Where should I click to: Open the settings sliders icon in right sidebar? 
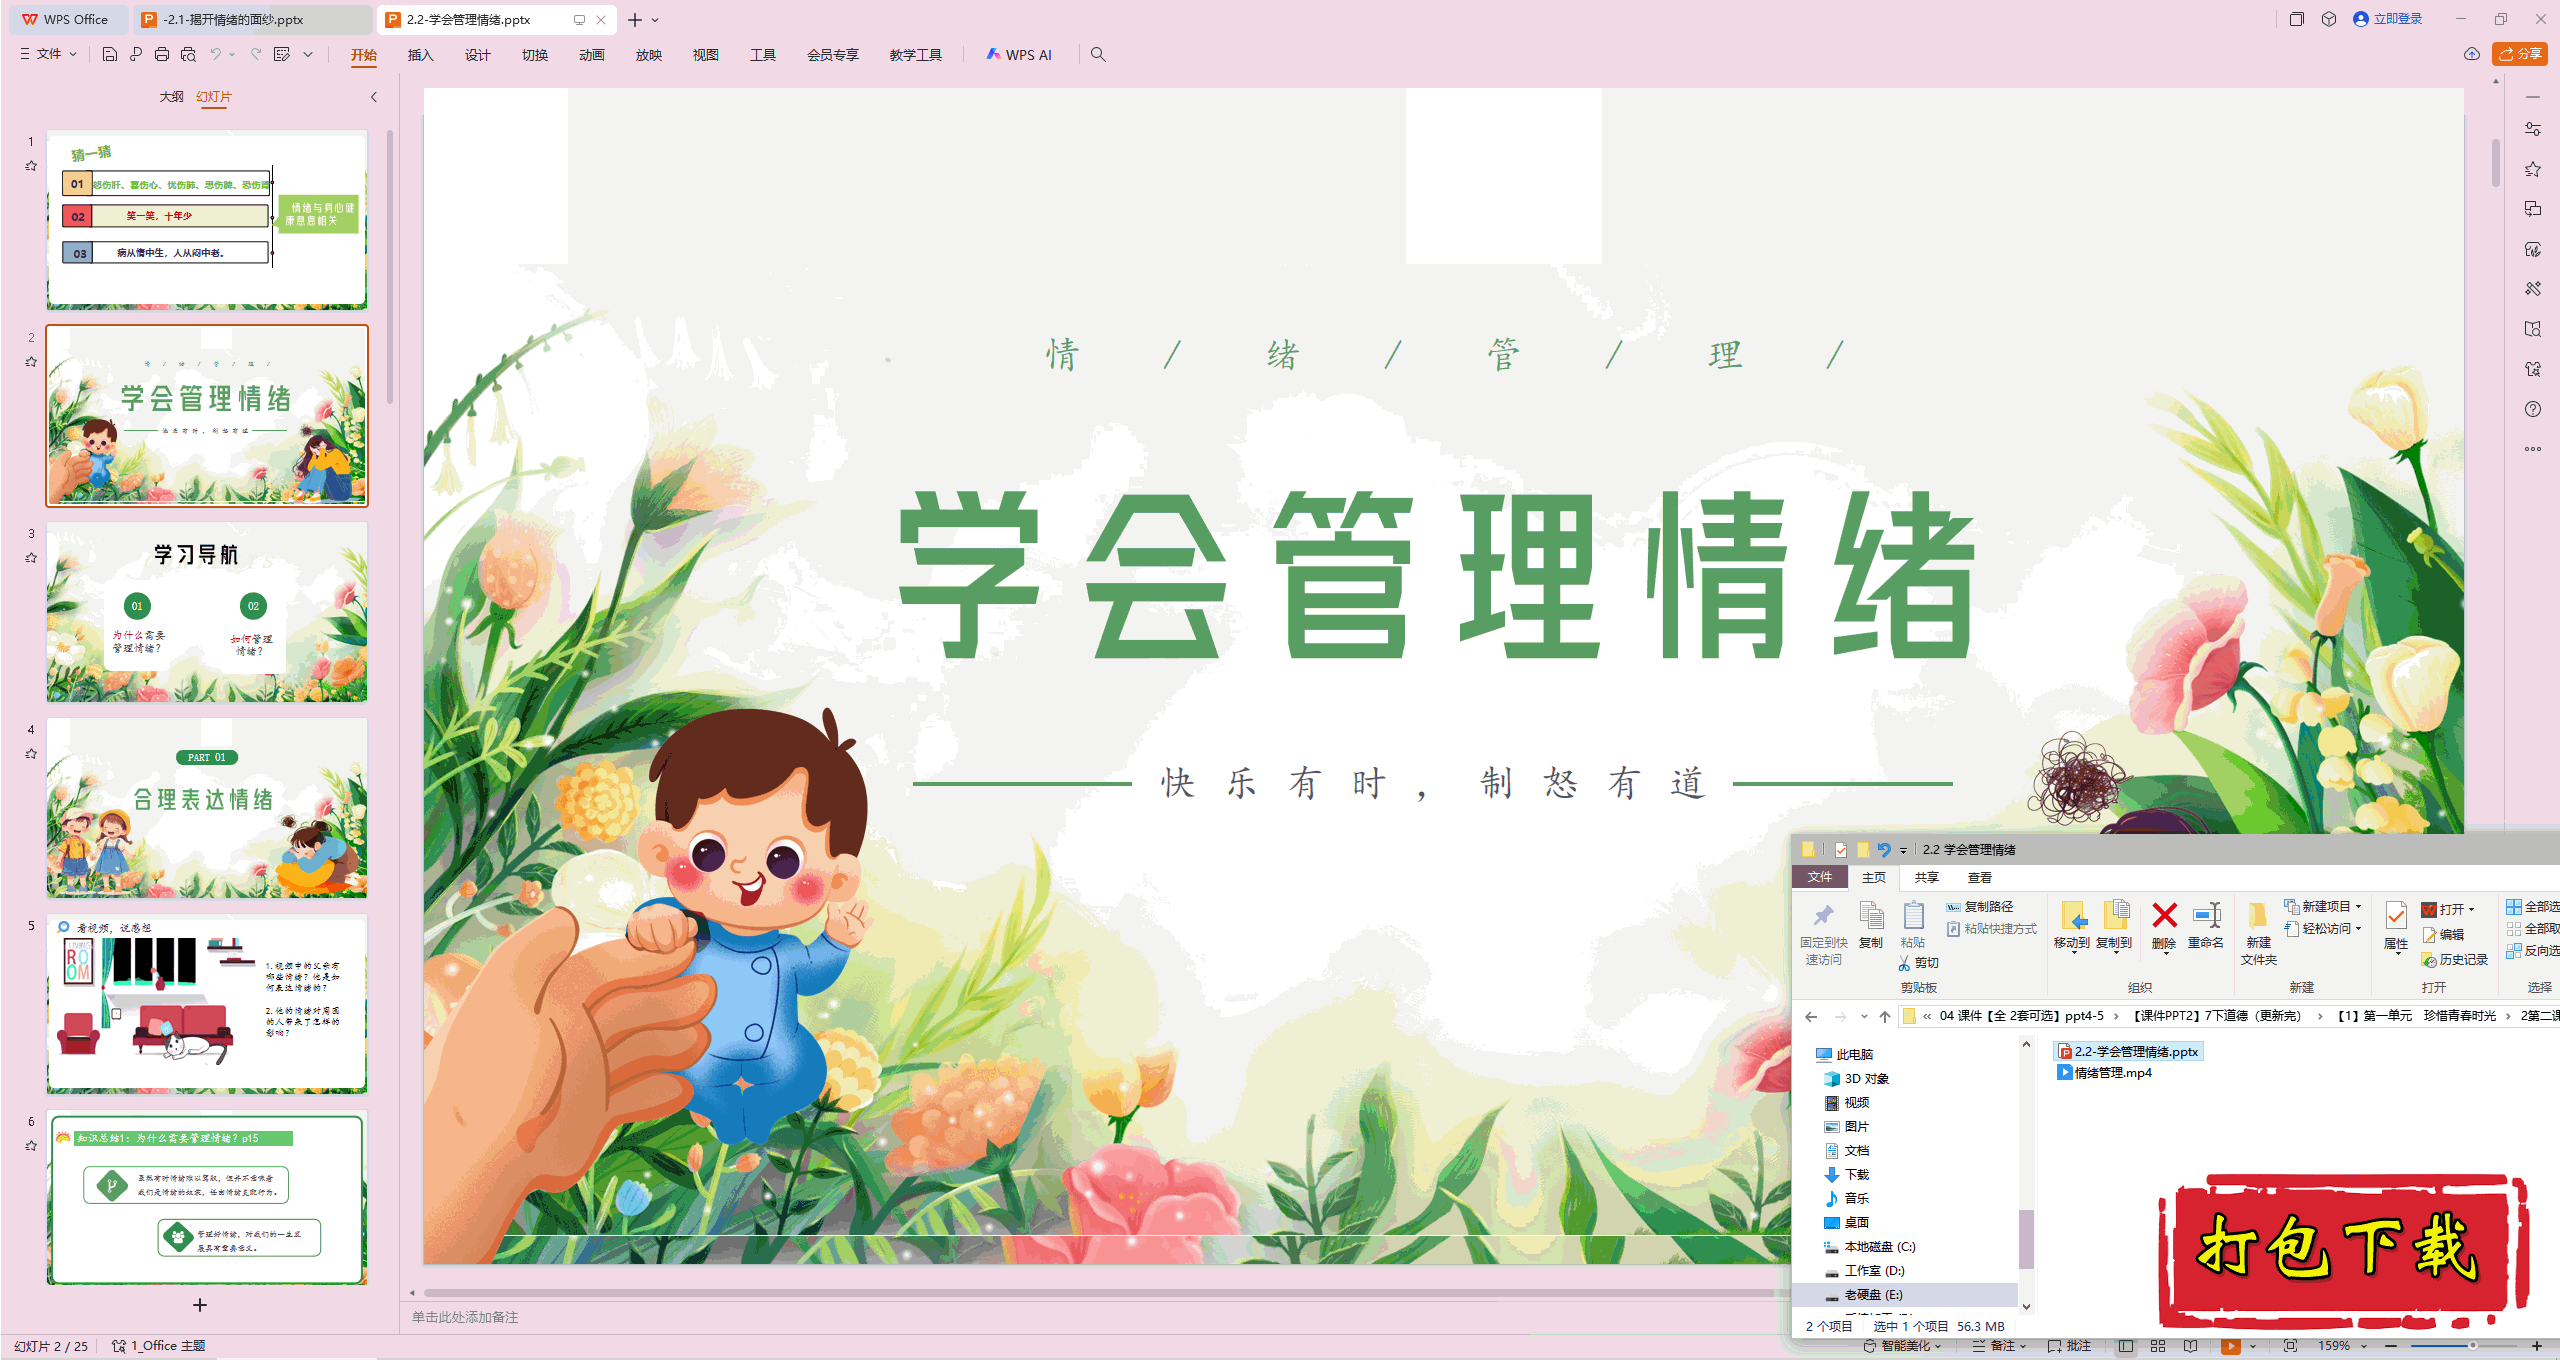click(2533, 129)
